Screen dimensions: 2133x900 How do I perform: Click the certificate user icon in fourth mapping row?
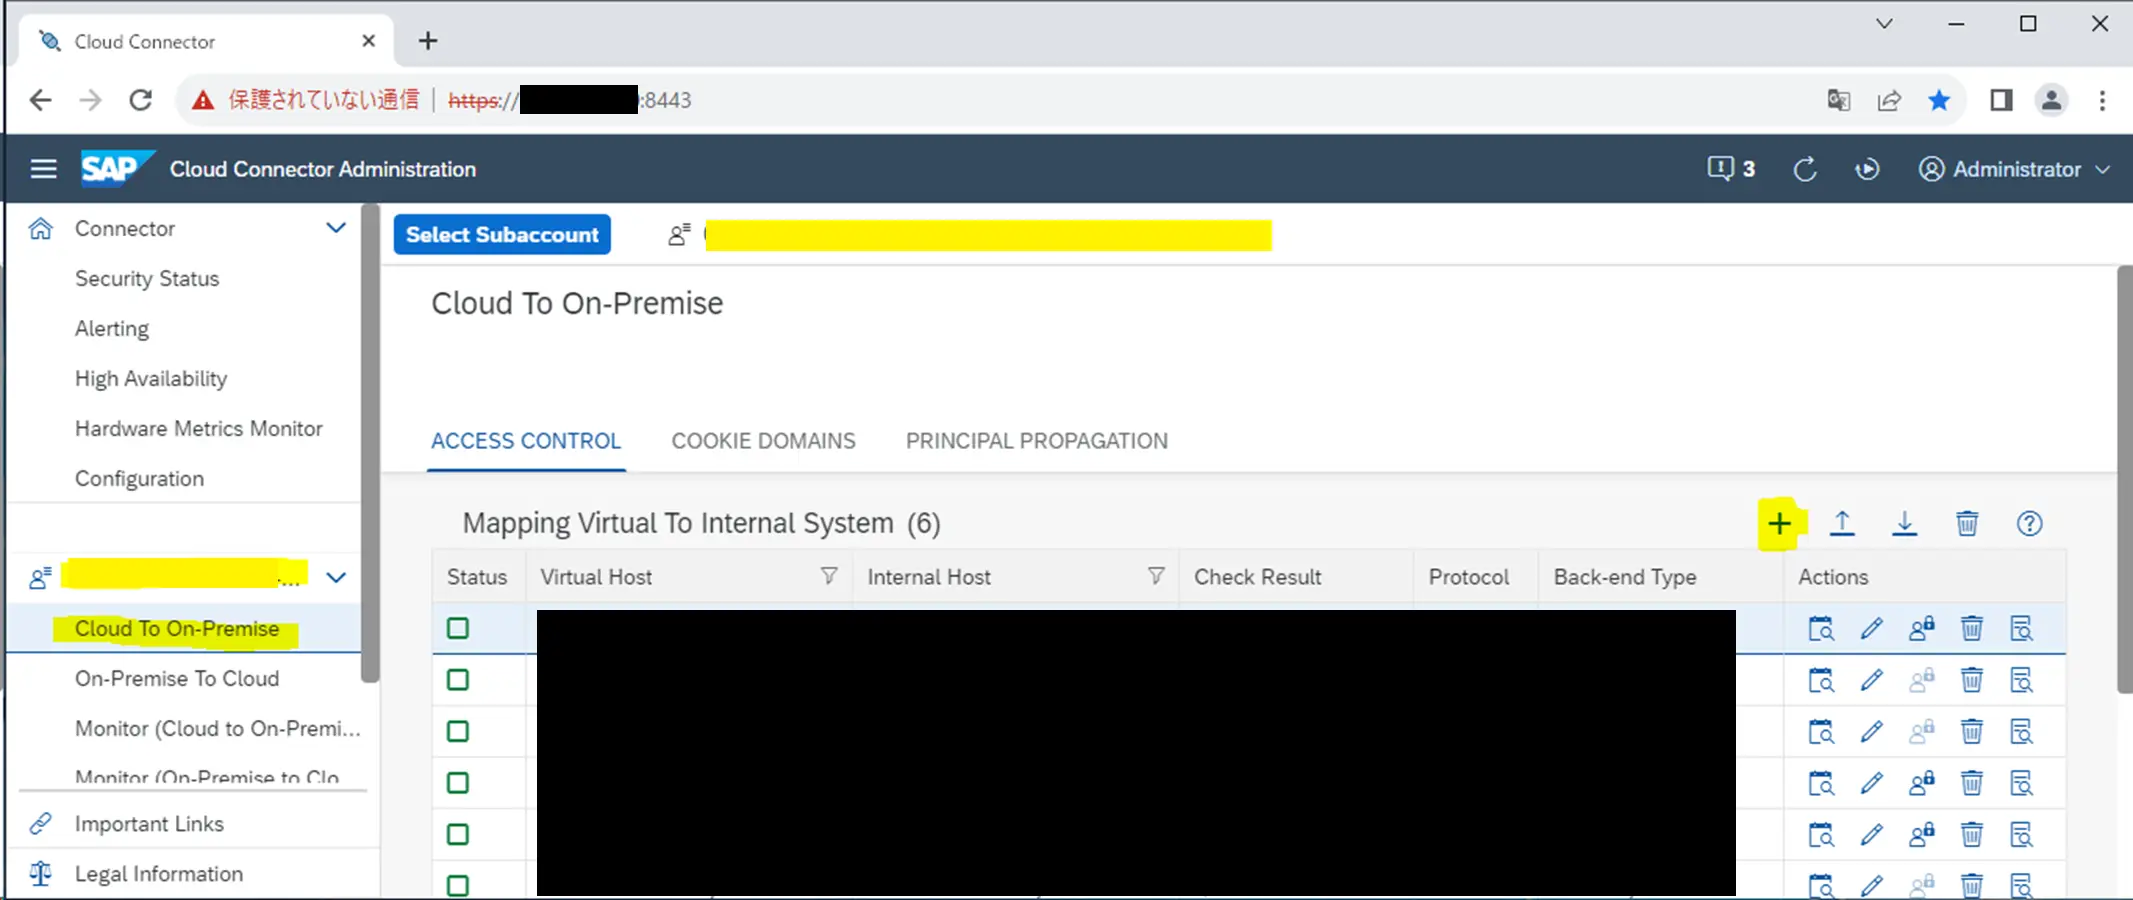click(x=1921, y=783)
